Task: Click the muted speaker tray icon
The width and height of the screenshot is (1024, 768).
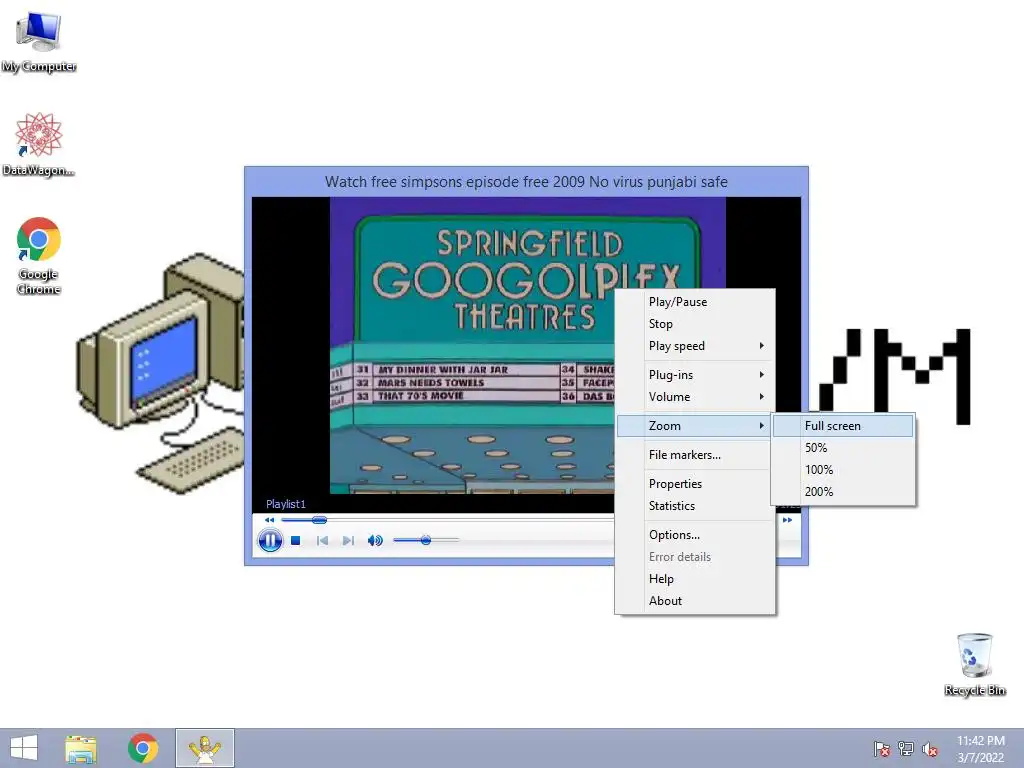Action: (930, 749)
